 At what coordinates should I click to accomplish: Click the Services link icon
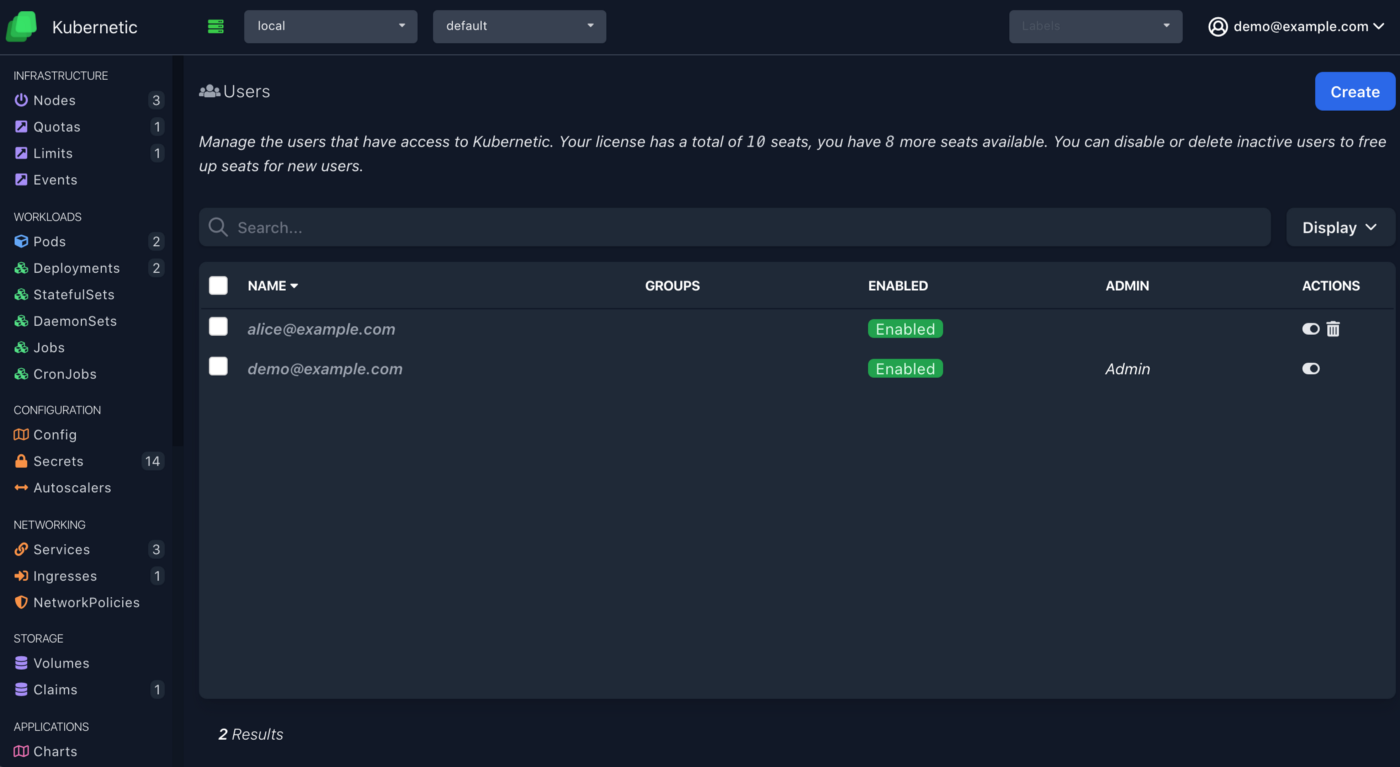[x=21, y=549]
